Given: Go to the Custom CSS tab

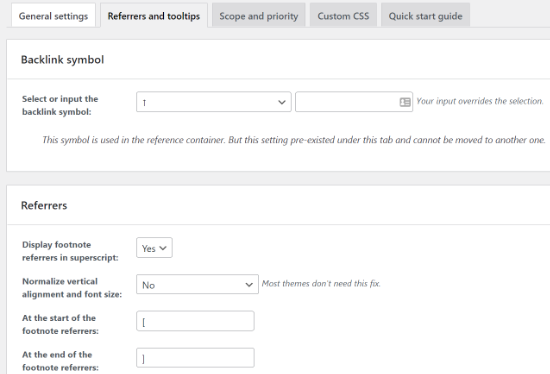Looking at the screenshot, I should [343, 16].
